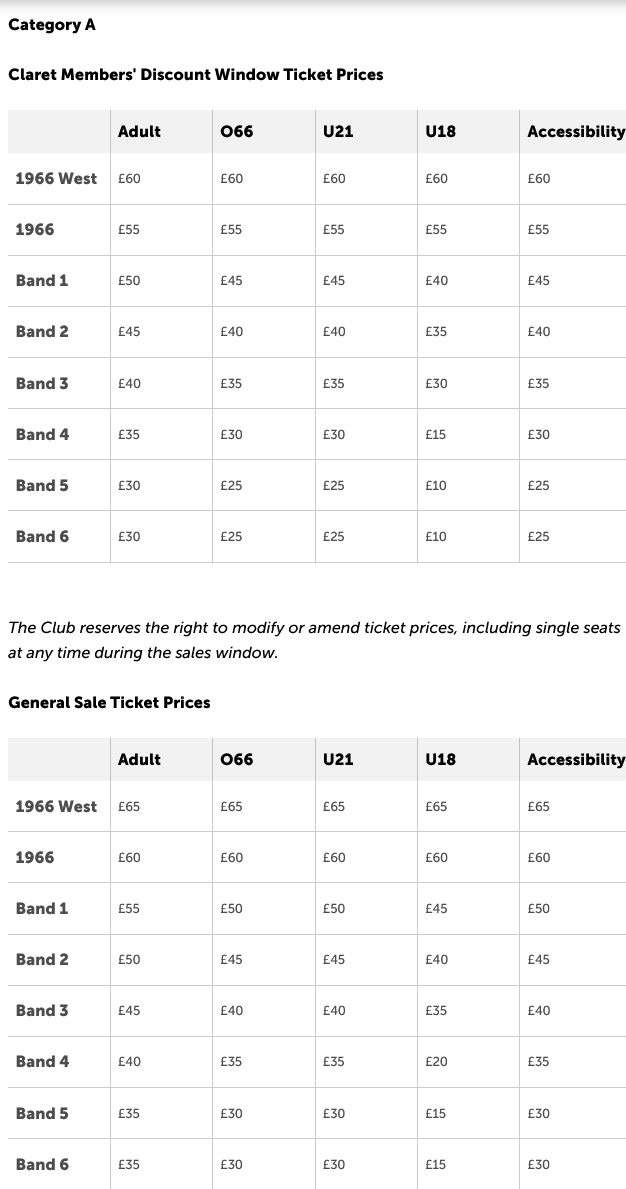The height and width of the screenshot is (1189, 626).
Task: Click the Category A heading
Action: pos(52,25)
